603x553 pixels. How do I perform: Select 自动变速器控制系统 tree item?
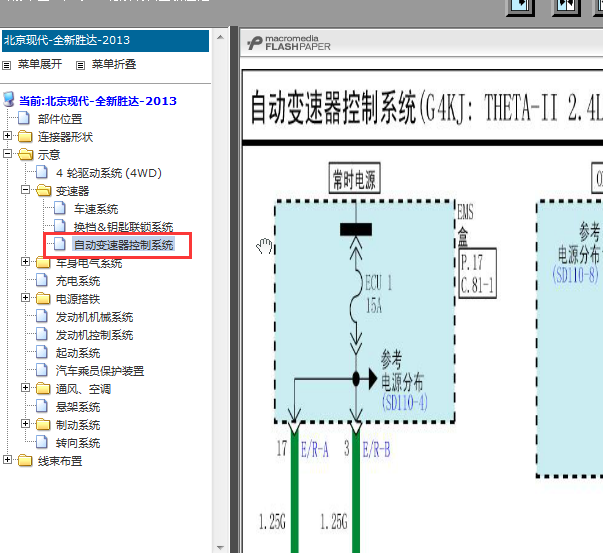pyautogui.click(x=123, y=245)
